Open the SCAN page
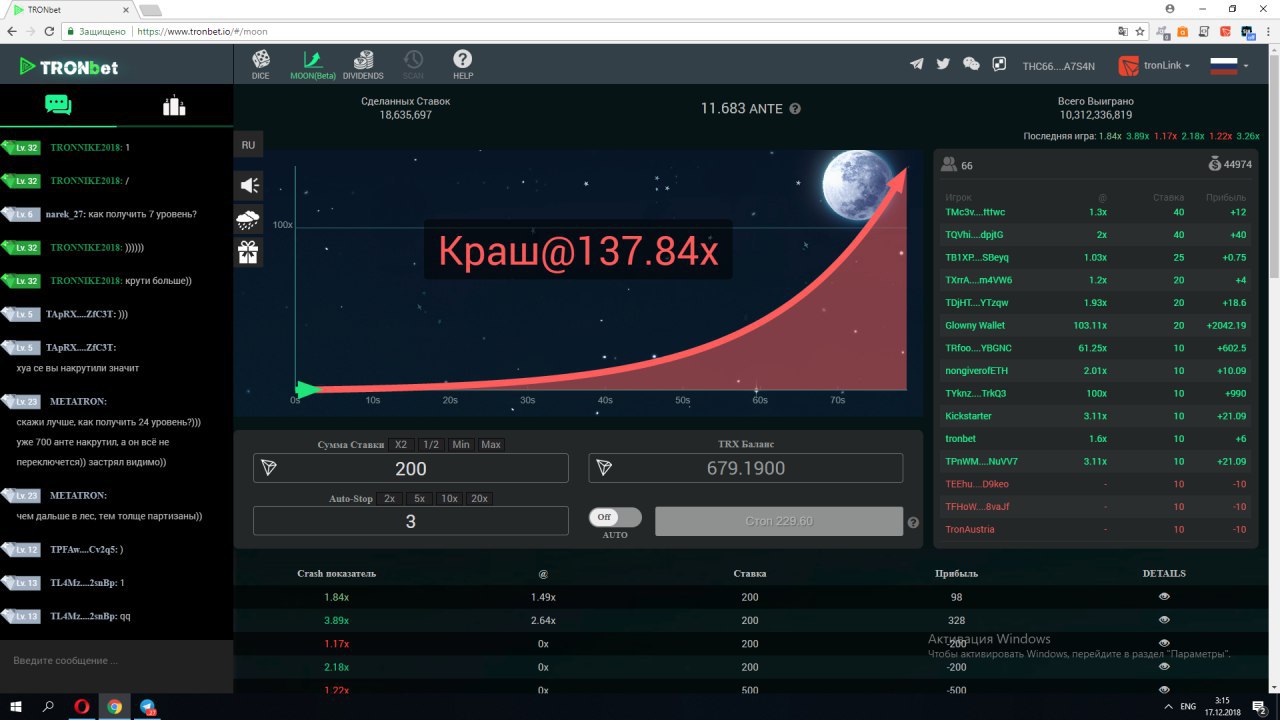The width and height of the screenshot is (1280, 720). coord(413,65)
